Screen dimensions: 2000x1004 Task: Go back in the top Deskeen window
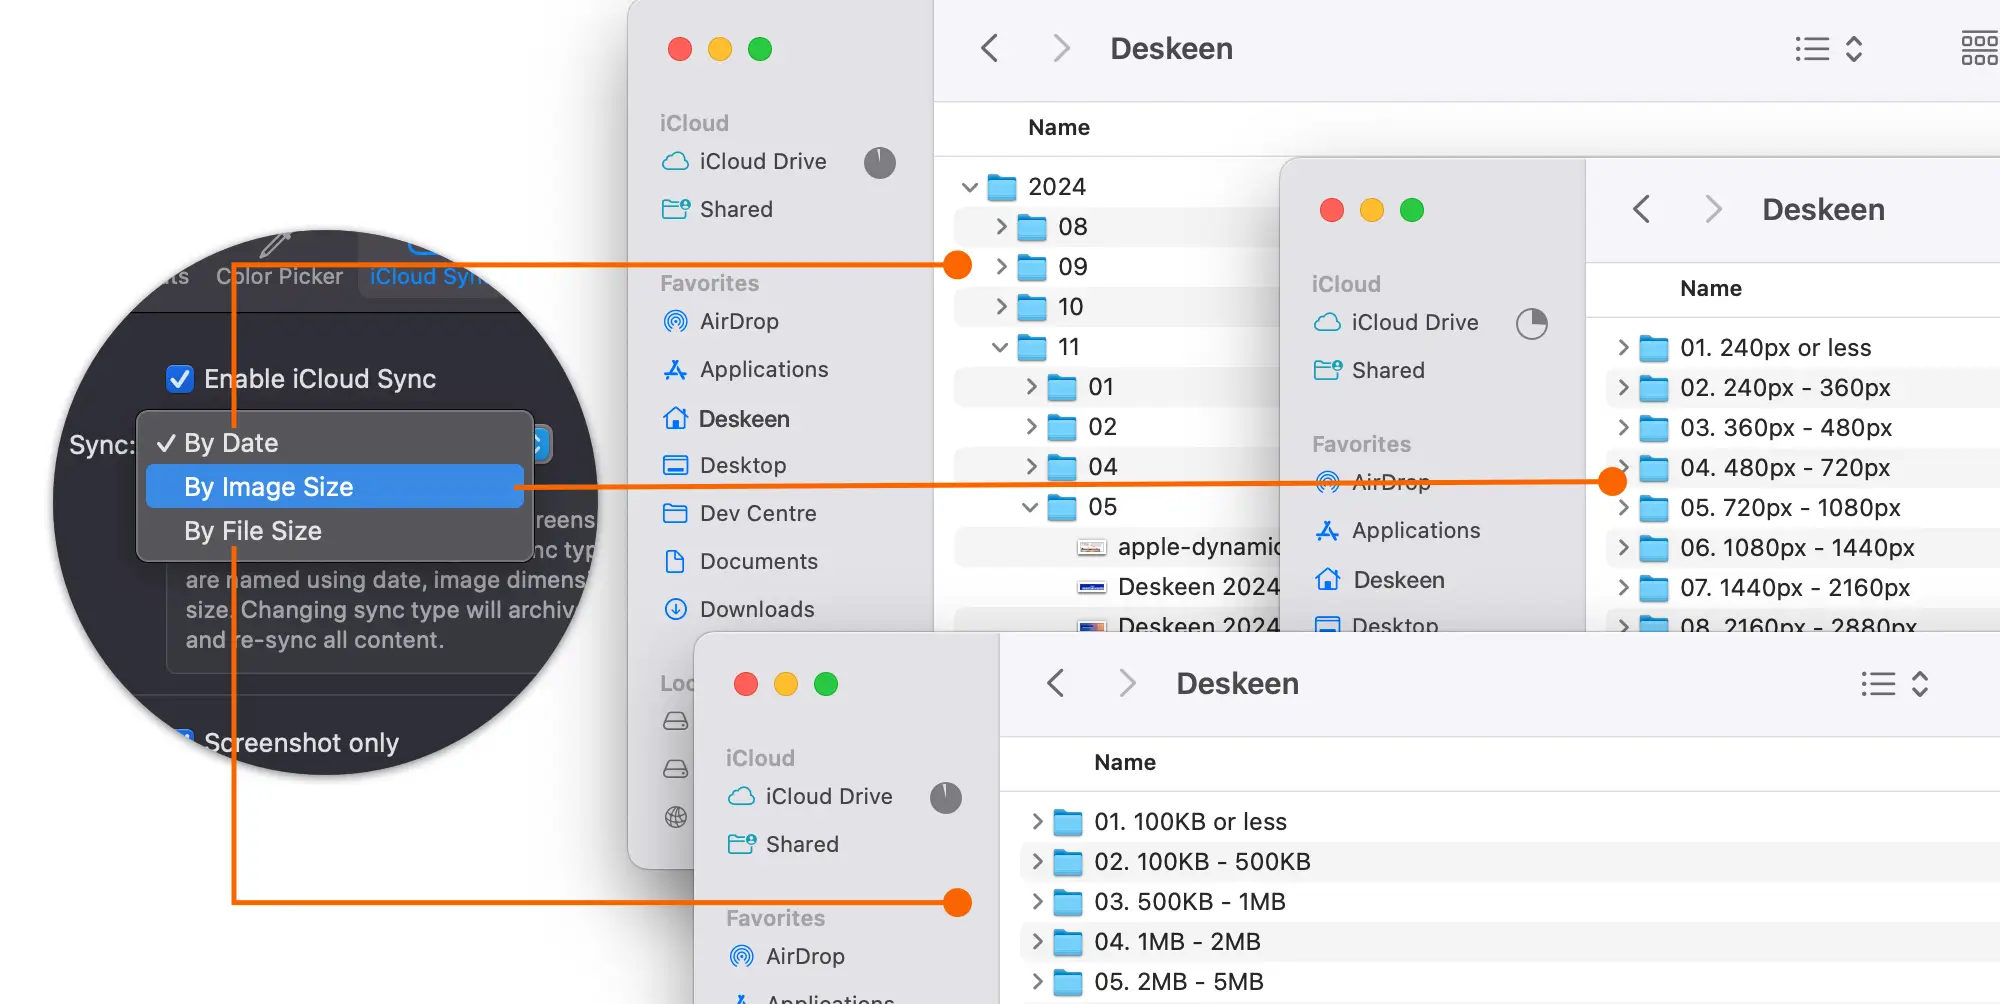click(990, 48)
